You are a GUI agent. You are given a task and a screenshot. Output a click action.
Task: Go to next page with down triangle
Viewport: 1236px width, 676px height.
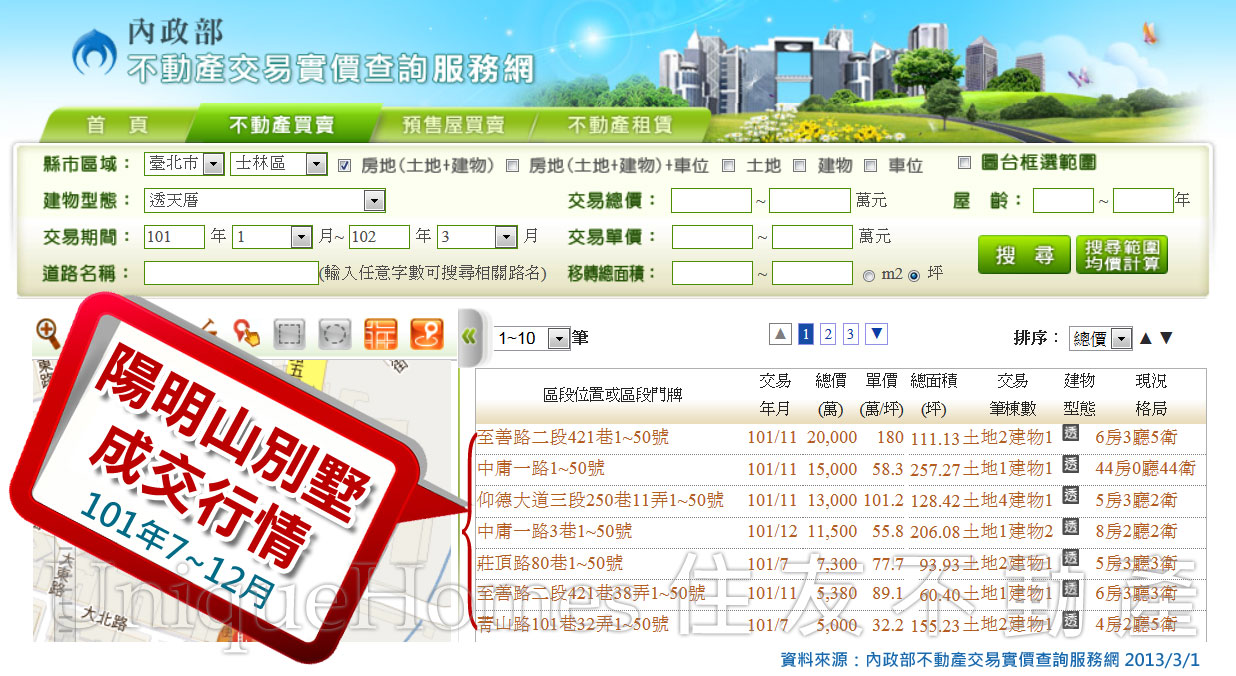(x=876, y=334)
